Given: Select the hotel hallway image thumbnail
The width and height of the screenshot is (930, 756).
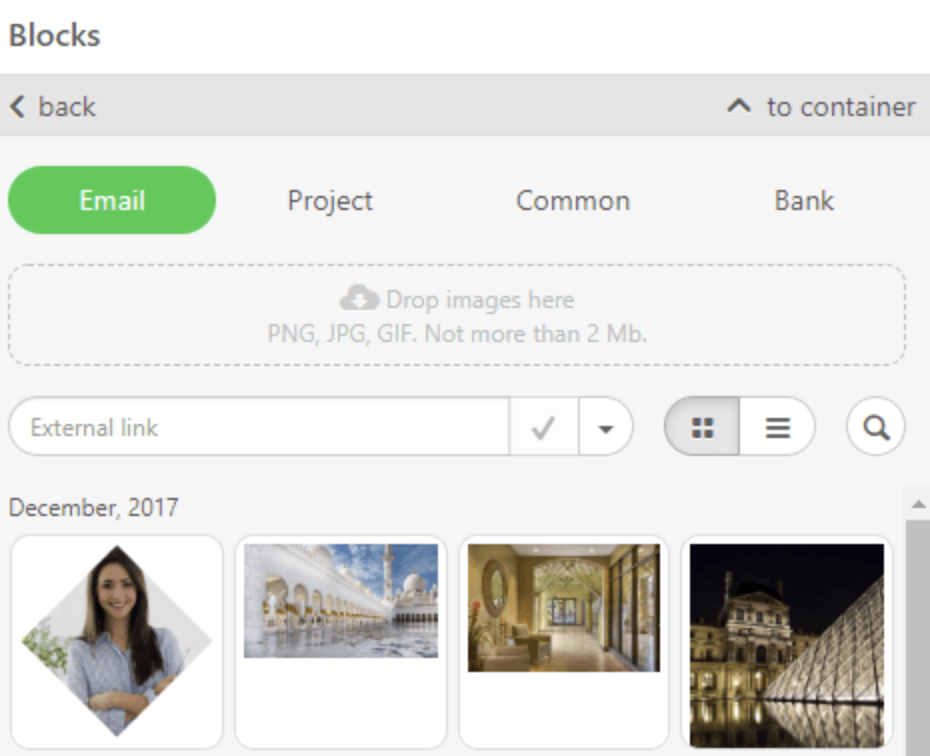Looking at the screenshot, I should [564, 642].
